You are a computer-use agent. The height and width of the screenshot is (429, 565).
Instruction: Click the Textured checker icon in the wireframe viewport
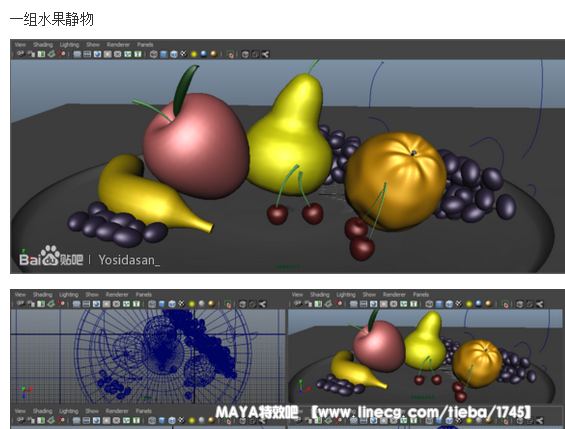(182, 304)
